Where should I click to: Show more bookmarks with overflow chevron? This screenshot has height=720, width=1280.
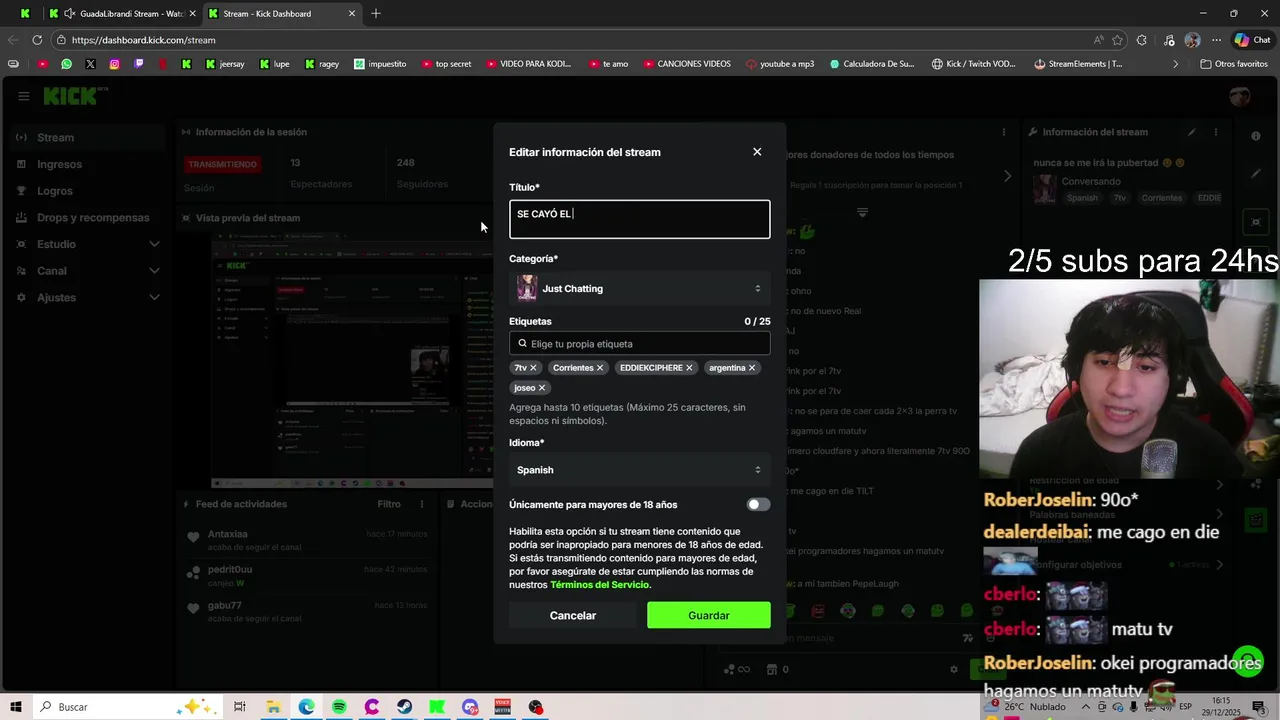pyautogui.click(x=1176, y=64)
